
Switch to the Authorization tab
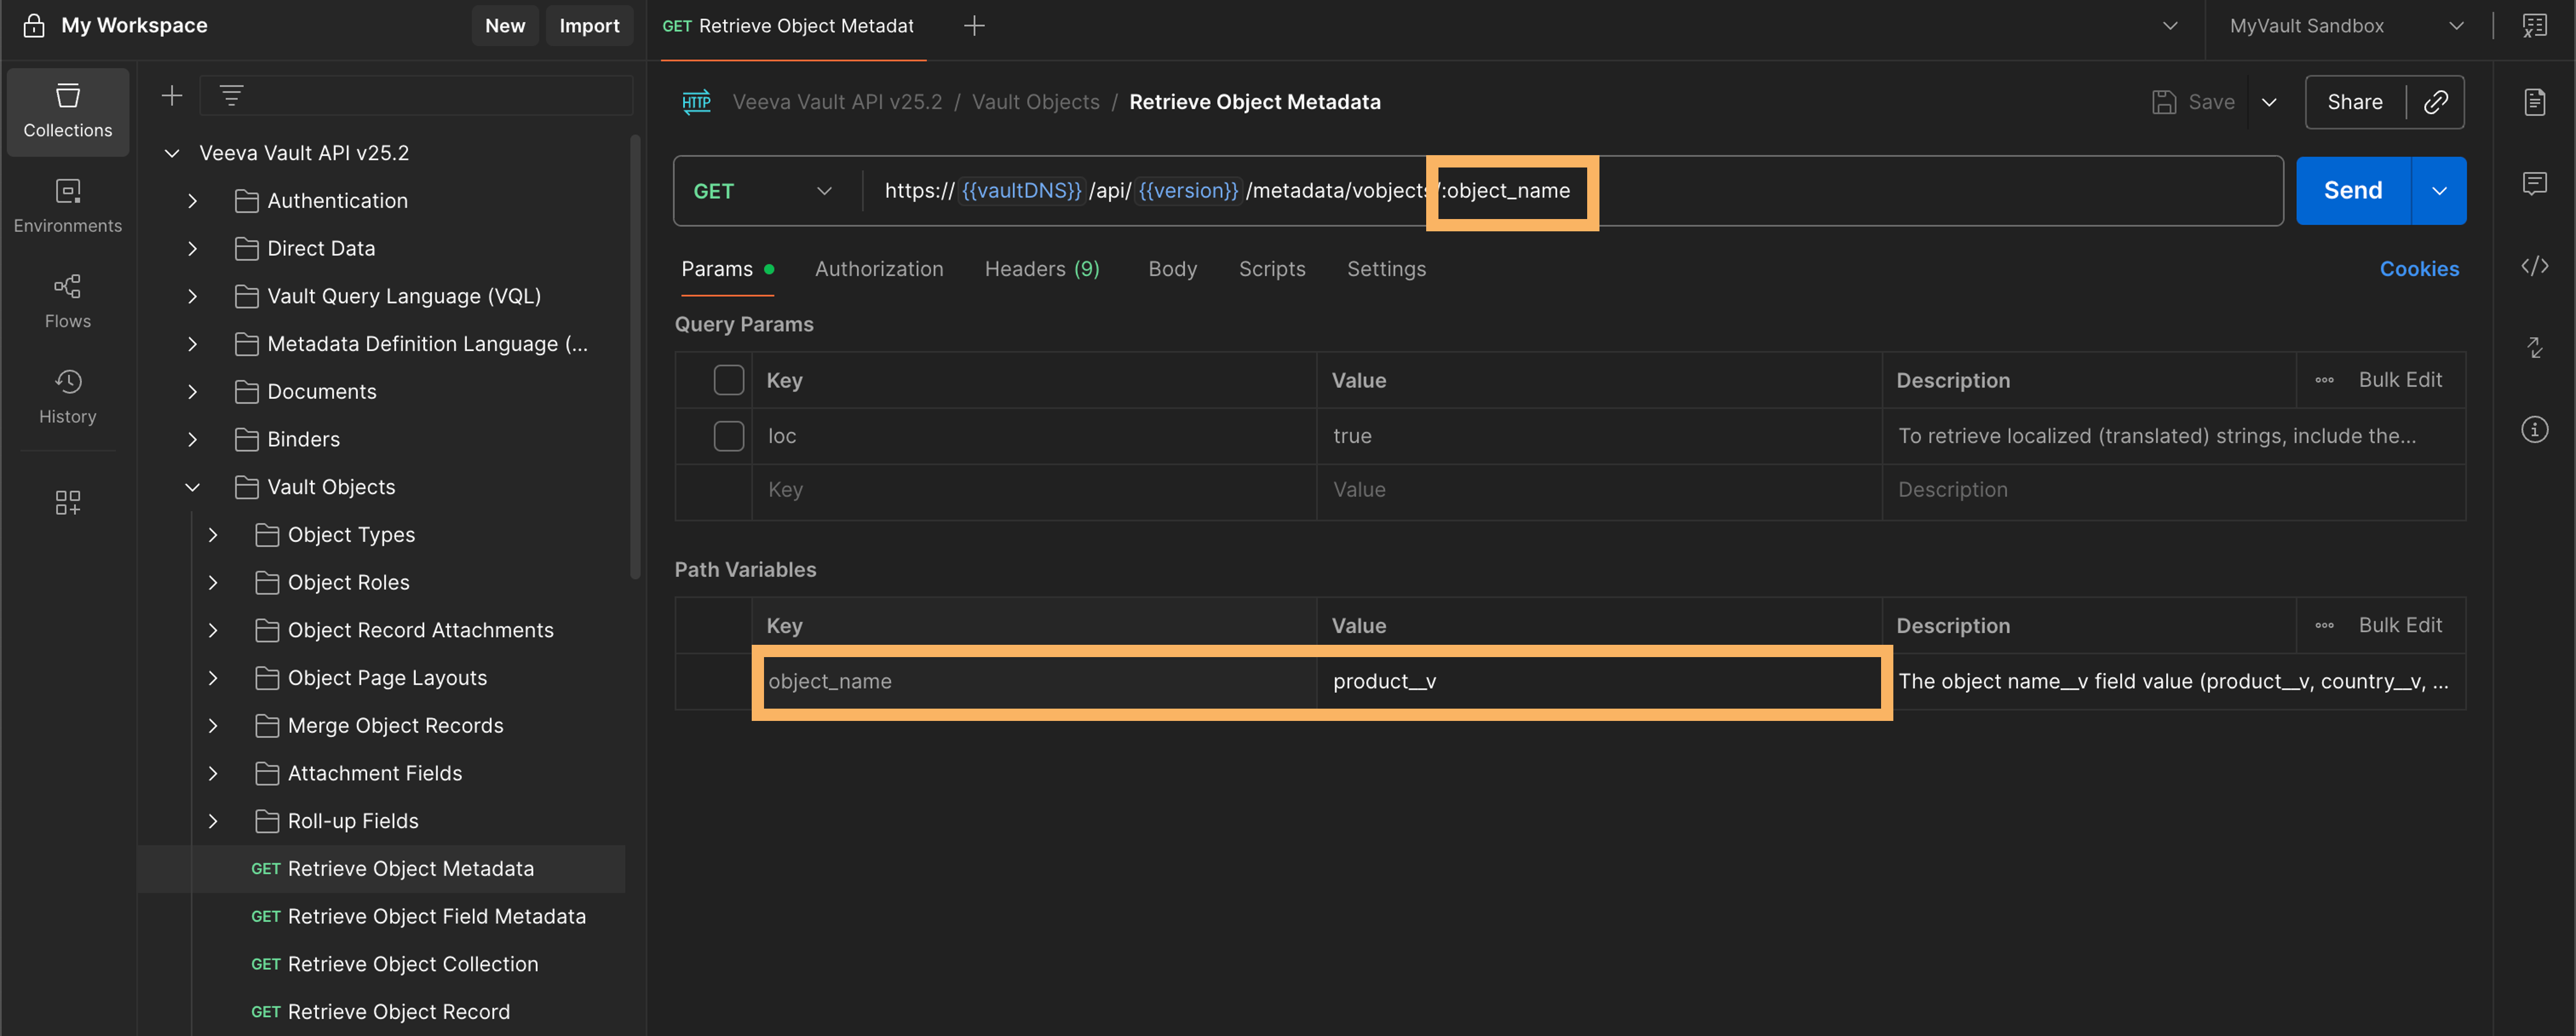pos(878,269)
